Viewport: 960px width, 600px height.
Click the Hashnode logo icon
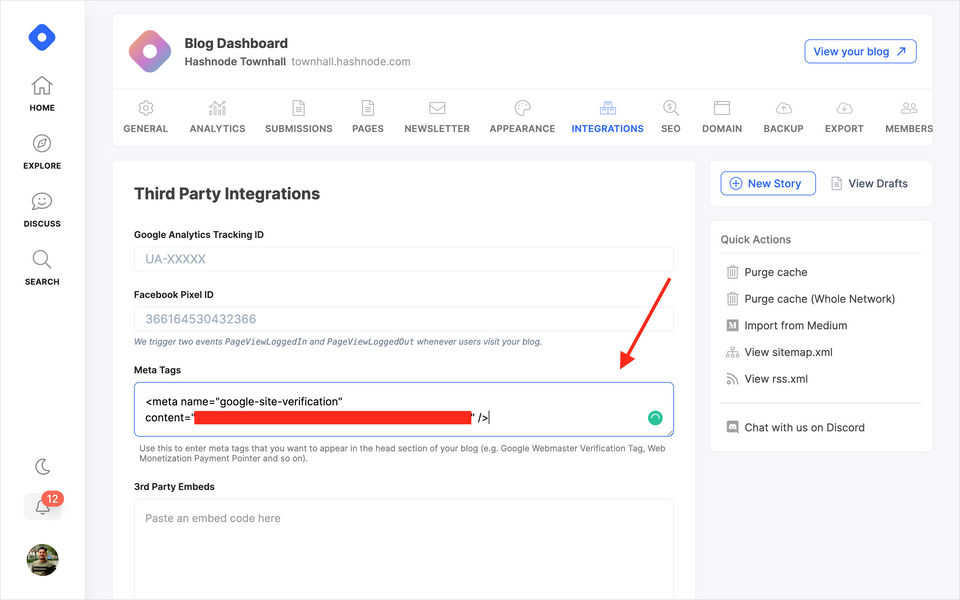(42, 38)
